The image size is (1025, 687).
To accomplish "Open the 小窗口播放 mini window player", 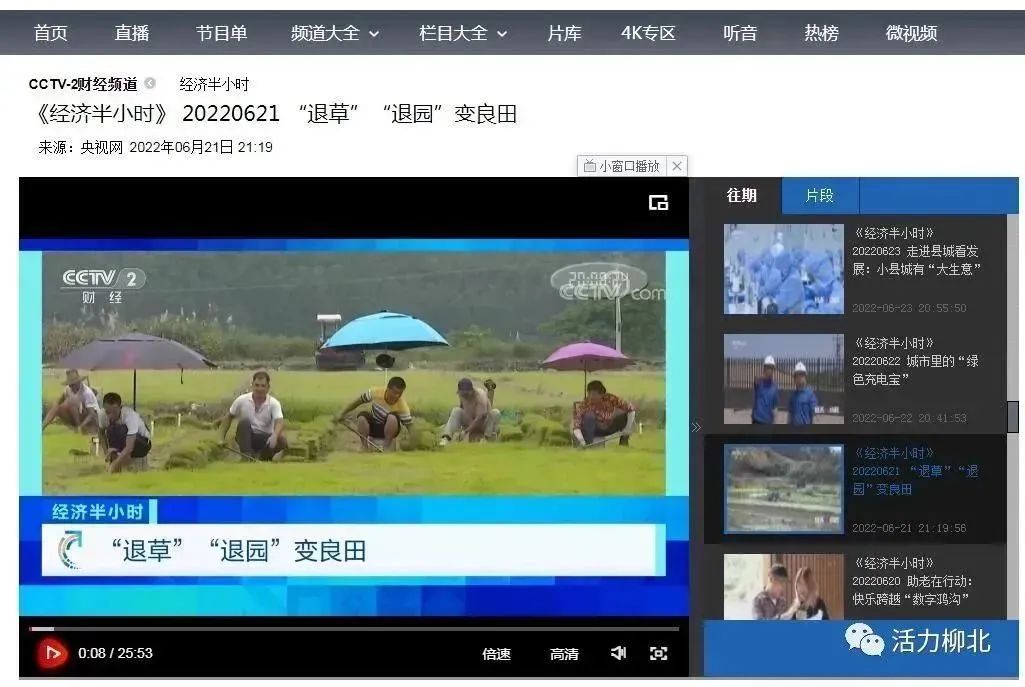I will point(622,166).
